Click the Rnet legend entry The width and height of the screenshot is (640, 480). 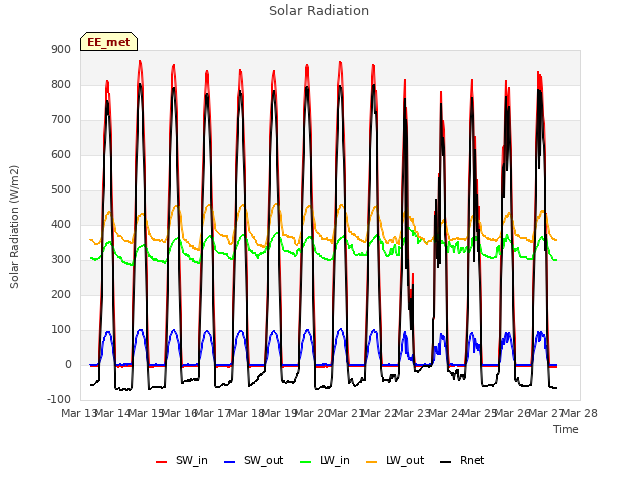[x=462, y=460]
